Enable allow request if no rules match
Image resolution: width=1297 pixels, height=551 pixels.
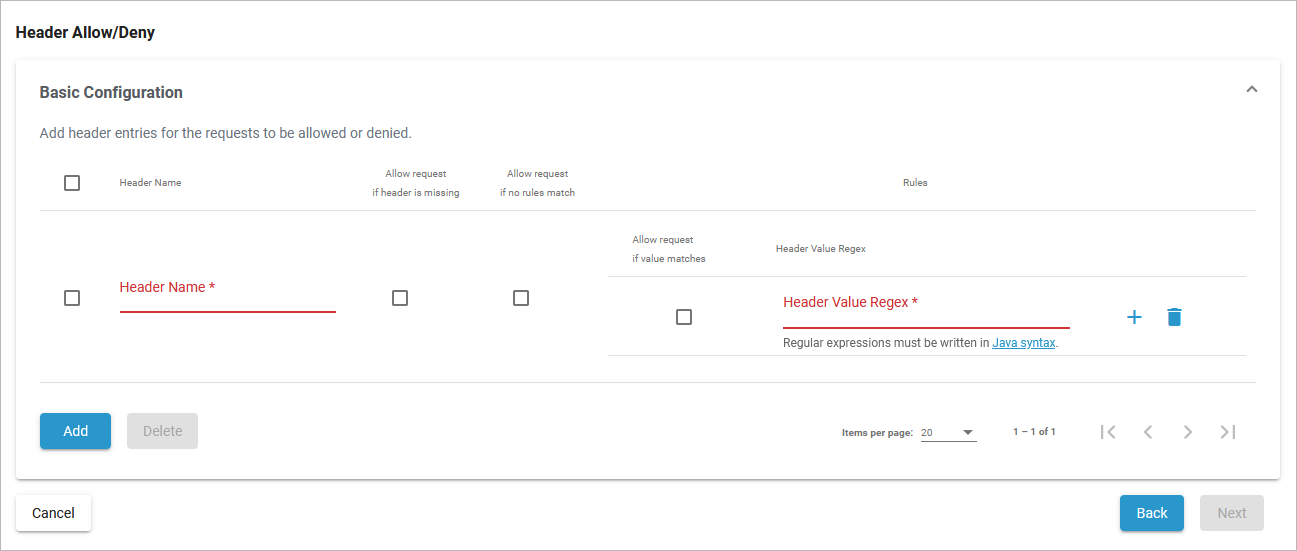521,298
